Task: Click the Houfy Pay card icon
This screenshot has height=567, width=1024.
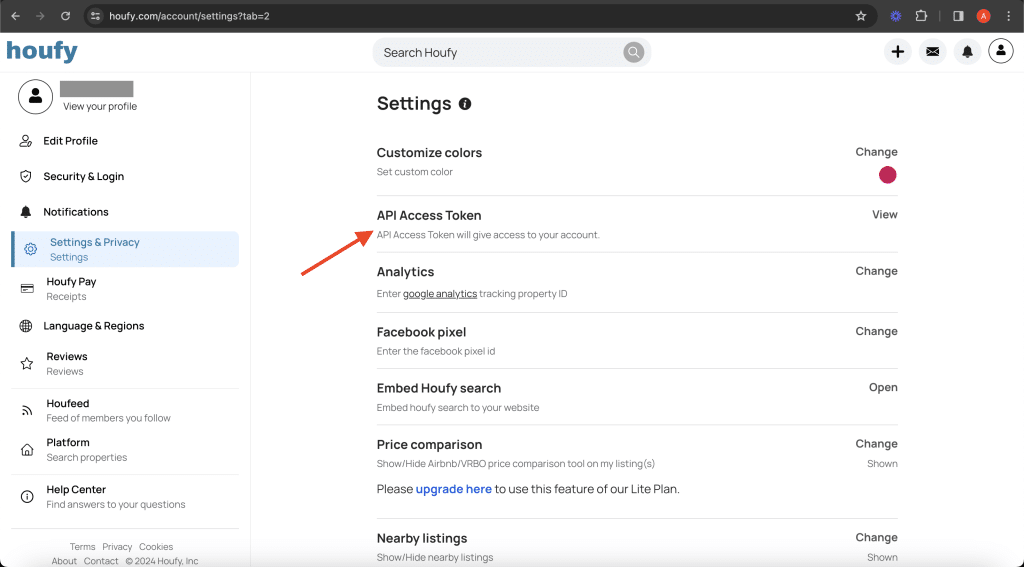Action: [x=27, y=288]
